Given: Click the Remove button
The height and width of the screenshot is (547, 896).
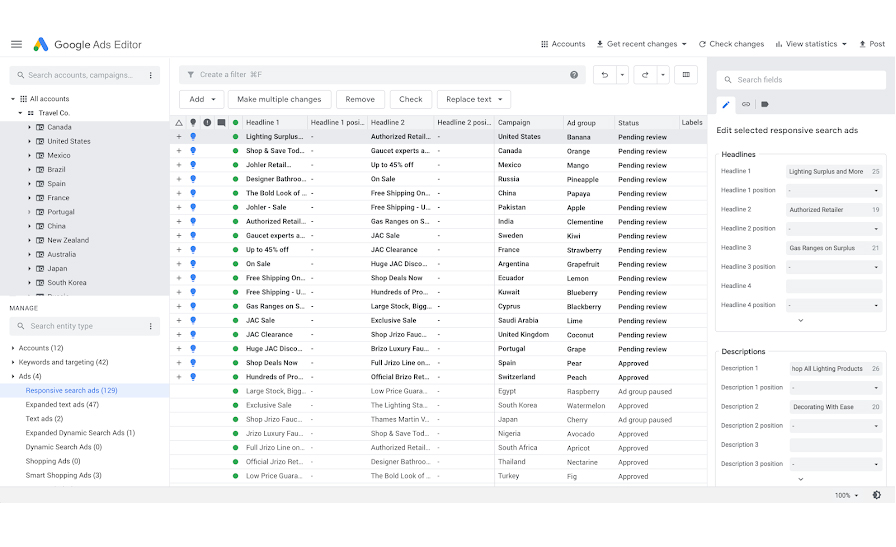Looking at the screenshot, I should (360, 99).
